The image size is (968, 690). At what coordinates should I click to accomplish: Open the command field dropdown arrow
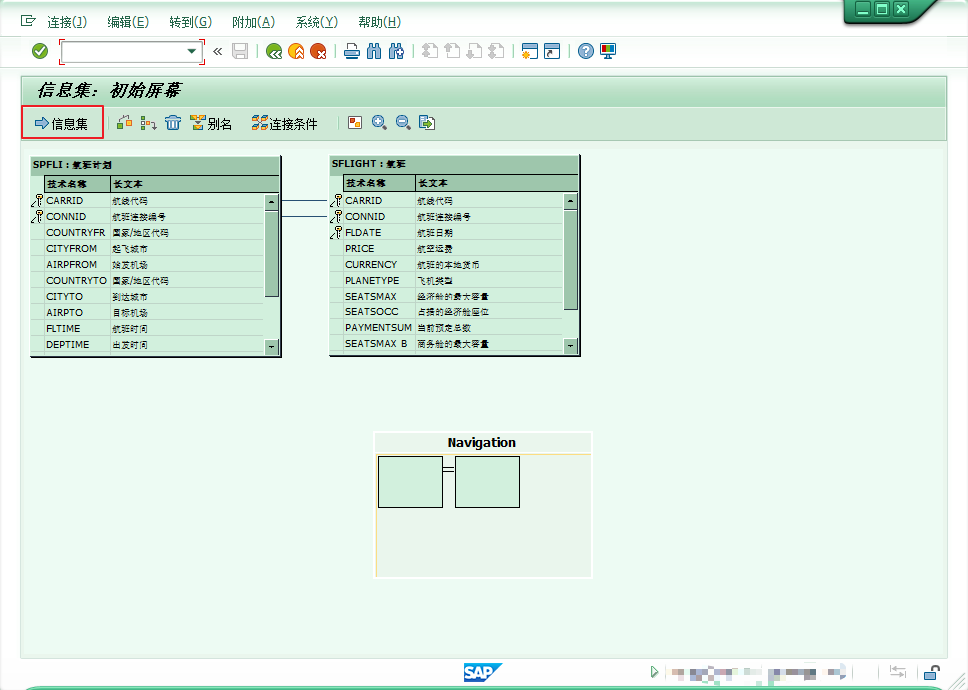click(191, 51)
